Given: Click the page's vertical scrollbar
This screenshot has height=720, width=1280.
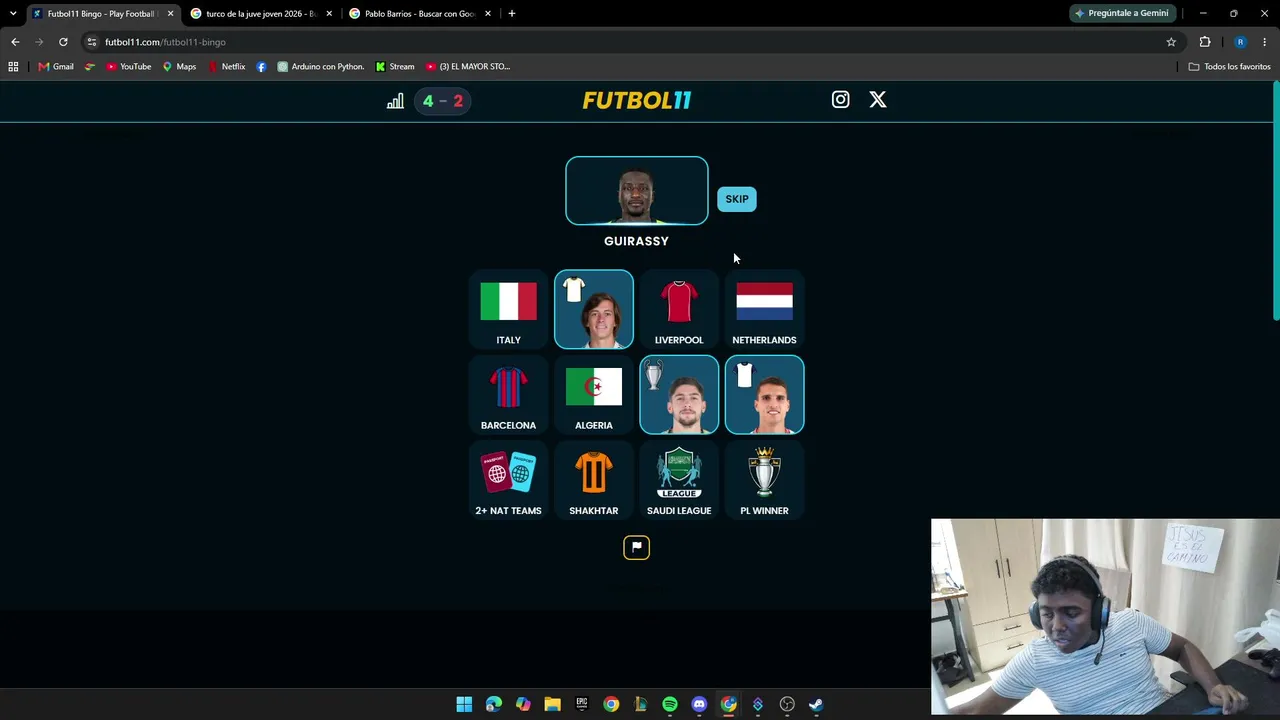Looking at the screenshot, I should (1275, 200).
